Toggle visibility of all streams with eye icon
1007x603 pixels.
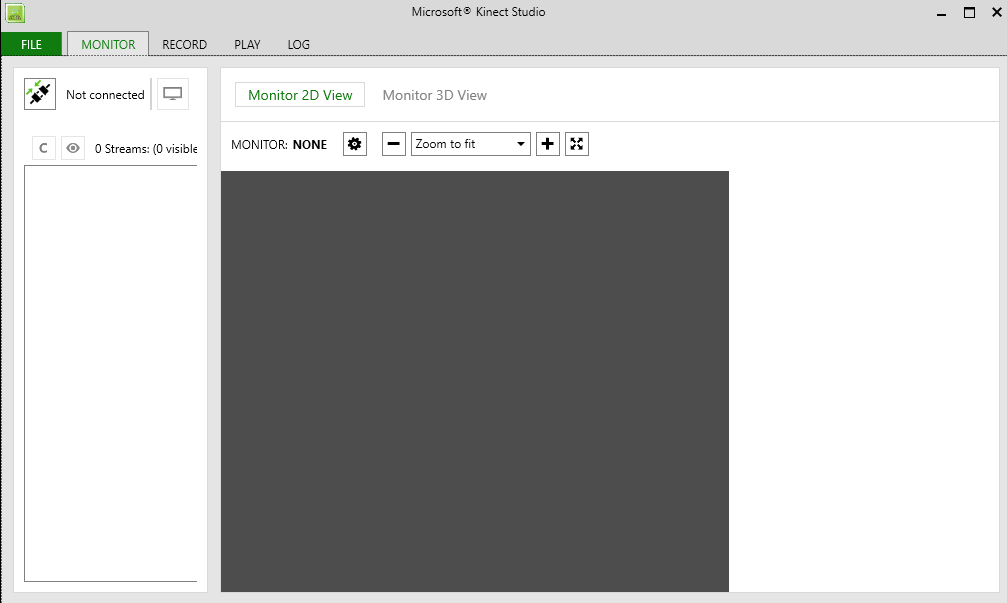pos(72,147)
